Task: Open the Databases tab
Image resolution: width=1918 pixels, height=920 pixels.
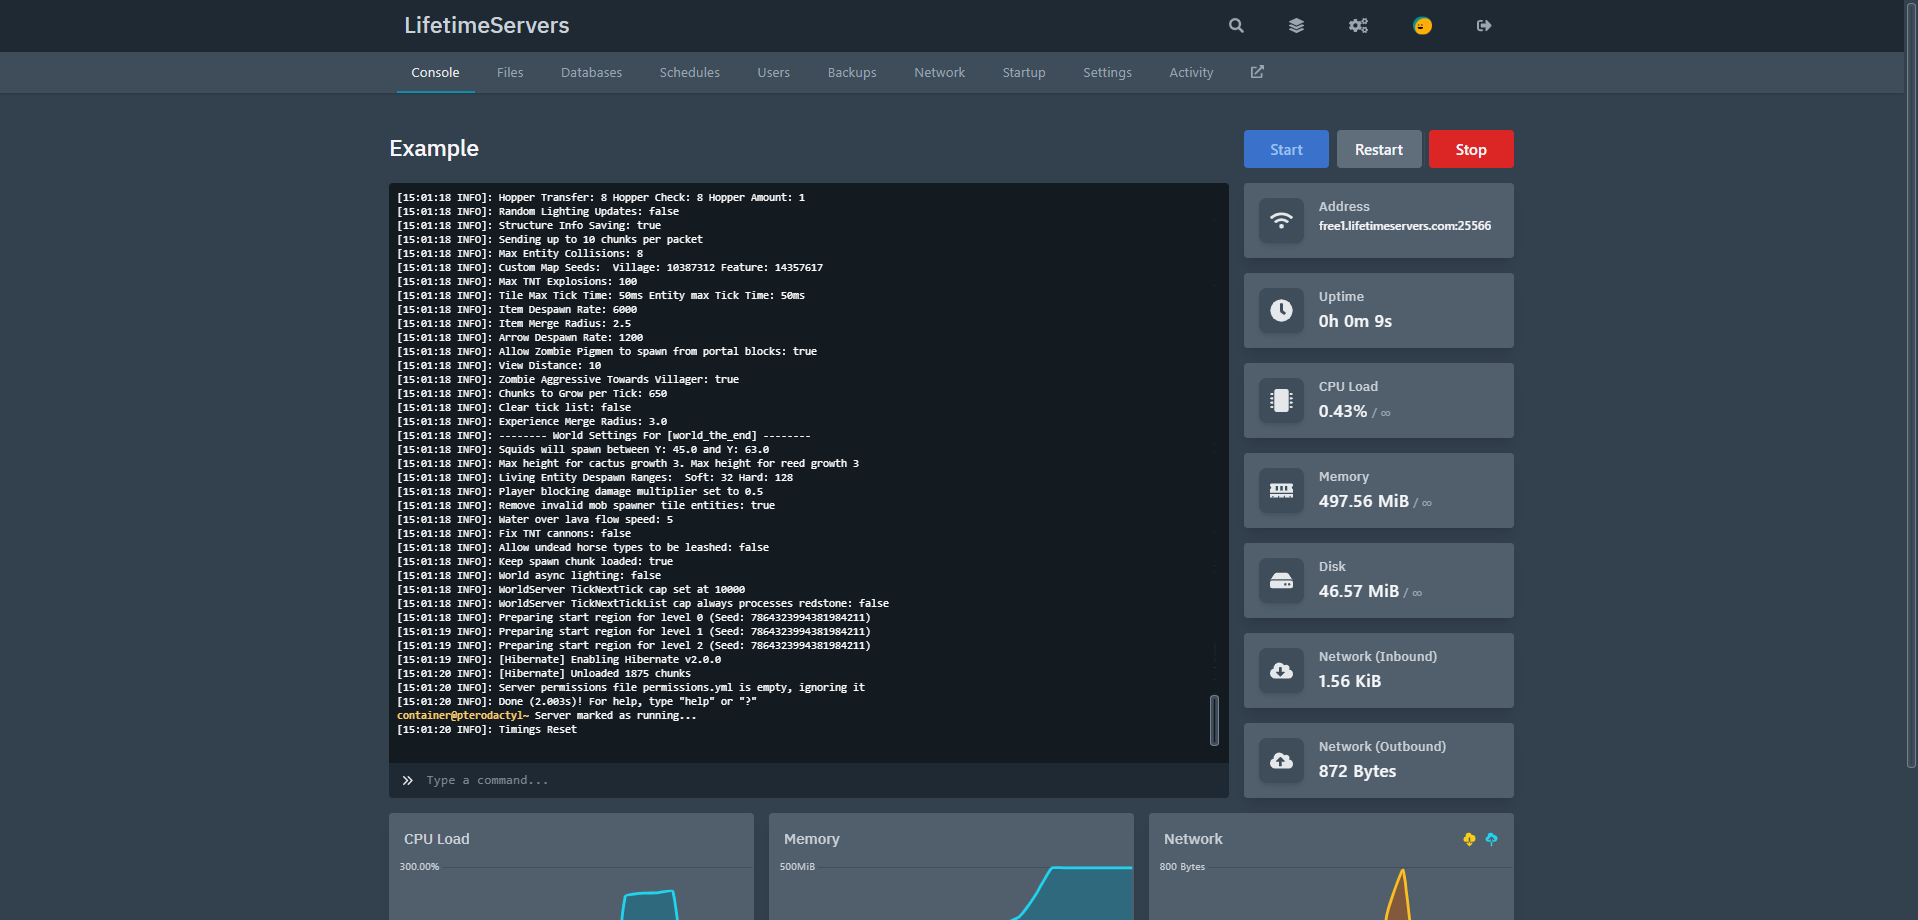Action: (x=591, y=73)
